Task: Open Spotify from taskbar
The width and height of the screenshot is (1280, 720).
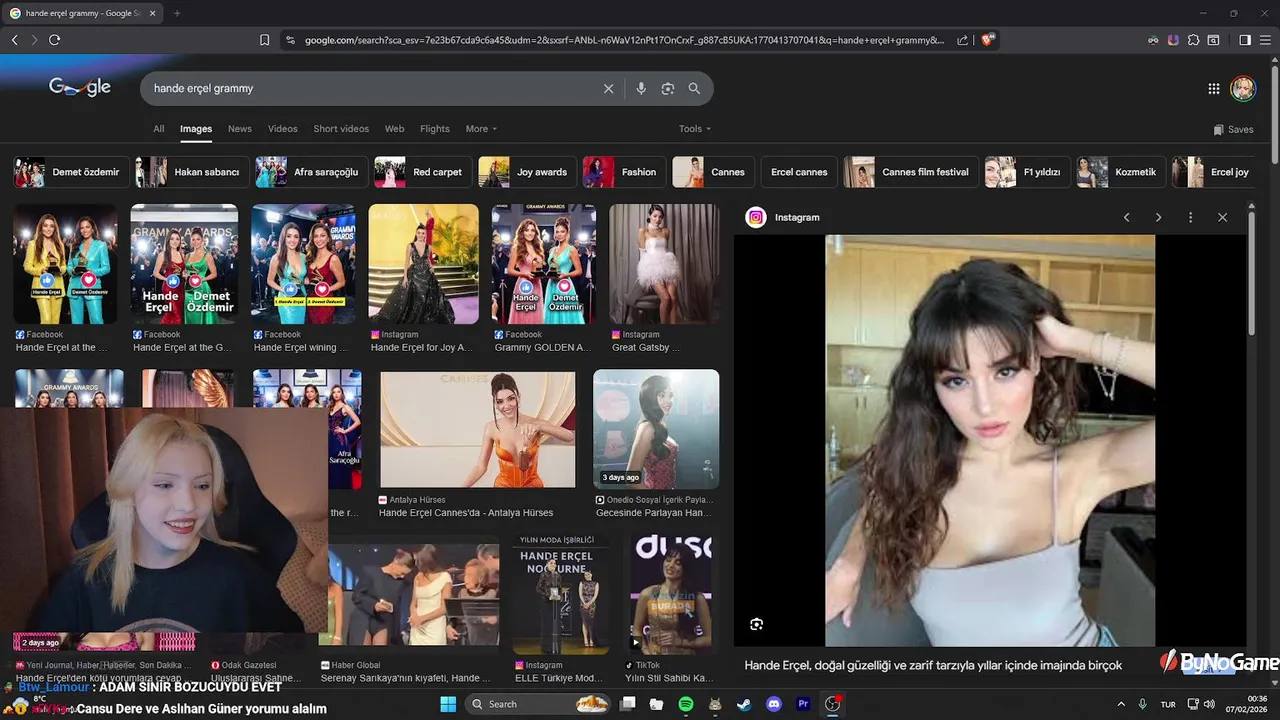Action: [x=685, y=704]
